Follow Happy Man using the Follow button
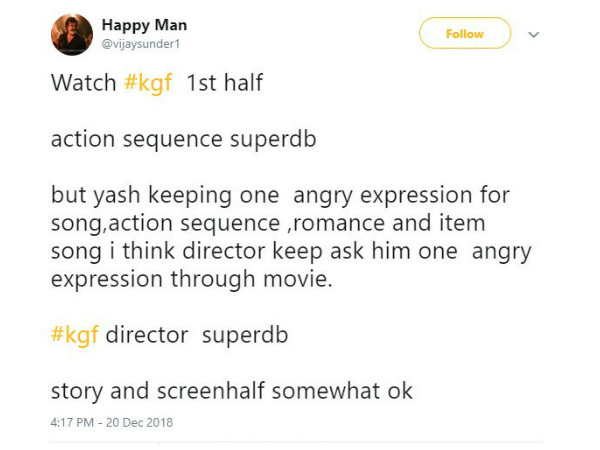This screenshot has height=450, width=600. (465, 33)
